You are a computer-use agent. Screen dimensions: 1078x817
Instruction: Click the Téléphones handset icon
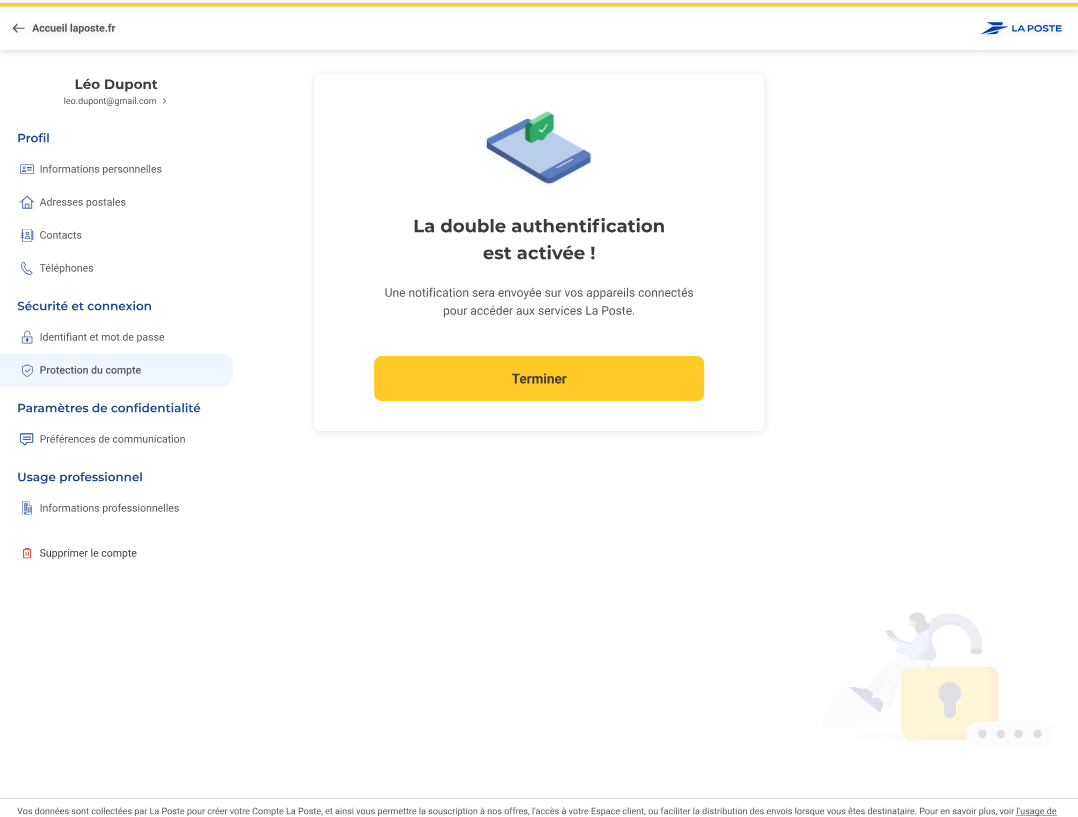[x=27, y=268]
